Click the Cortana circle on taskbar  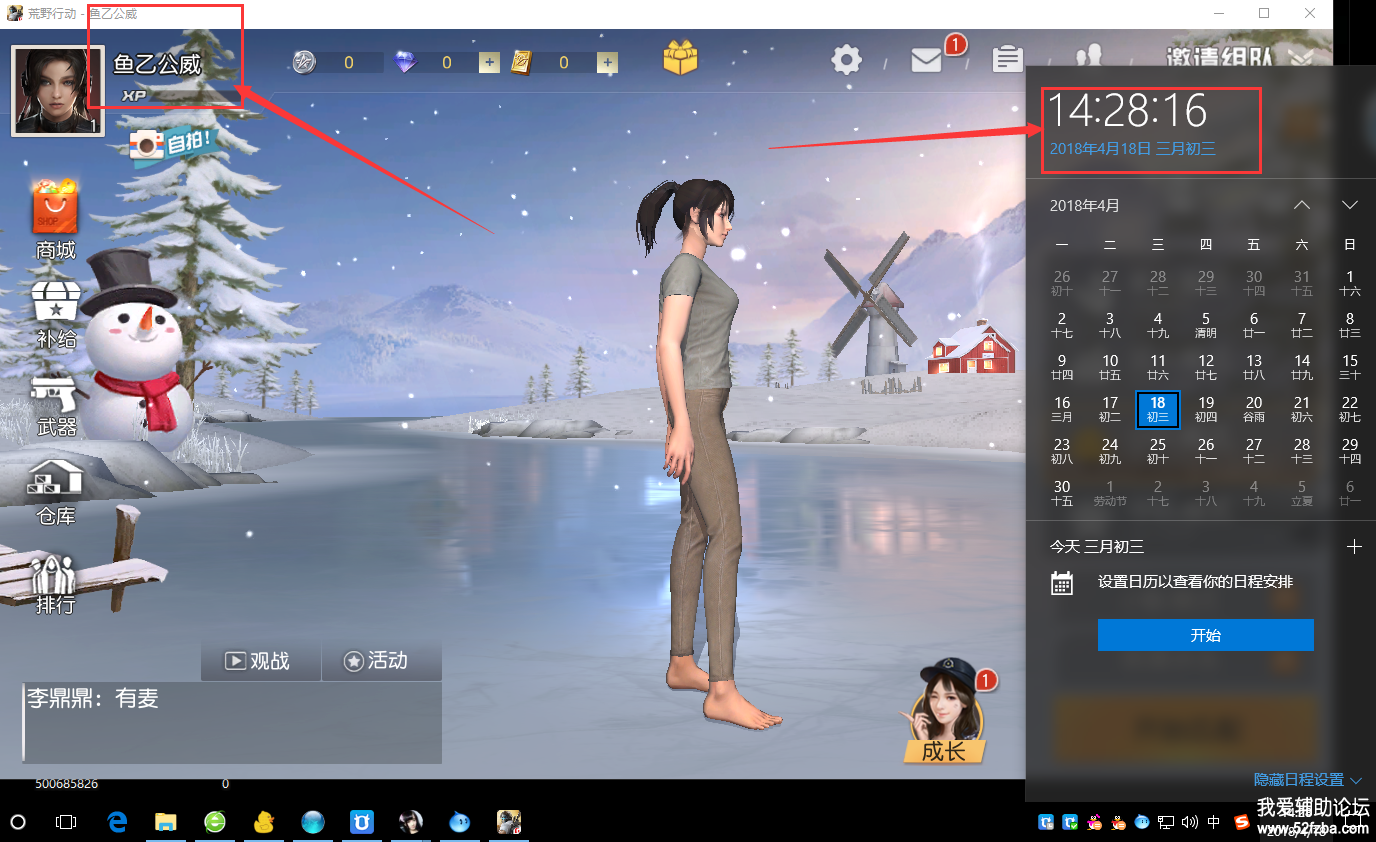coord(17,822)
